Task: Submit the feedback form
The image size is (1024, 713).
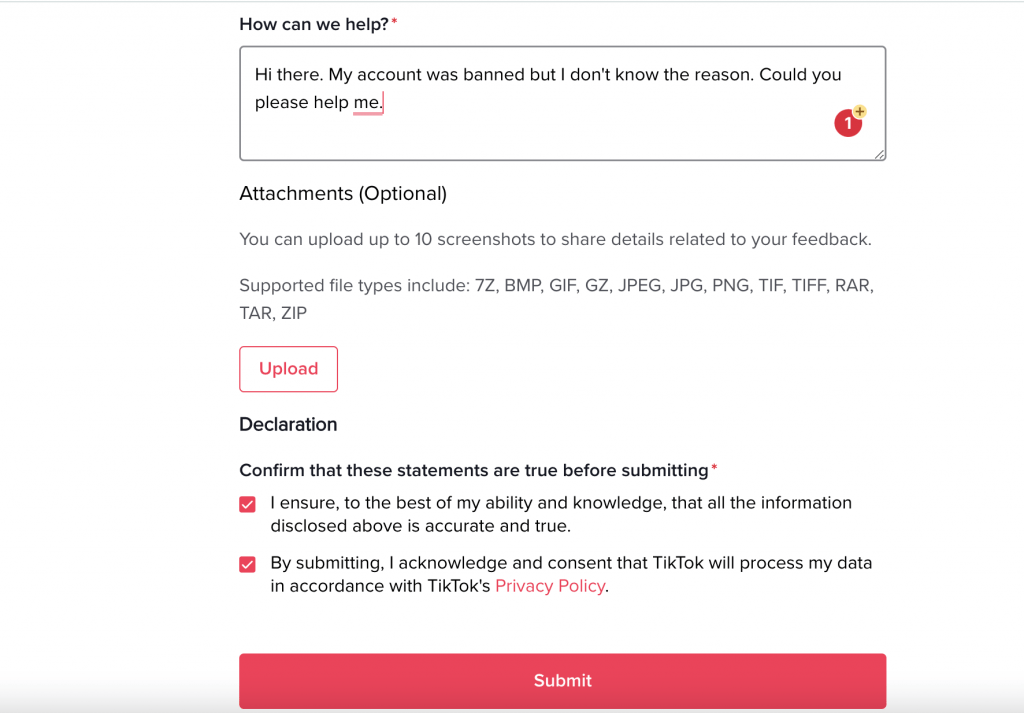Action: (562, 681)
